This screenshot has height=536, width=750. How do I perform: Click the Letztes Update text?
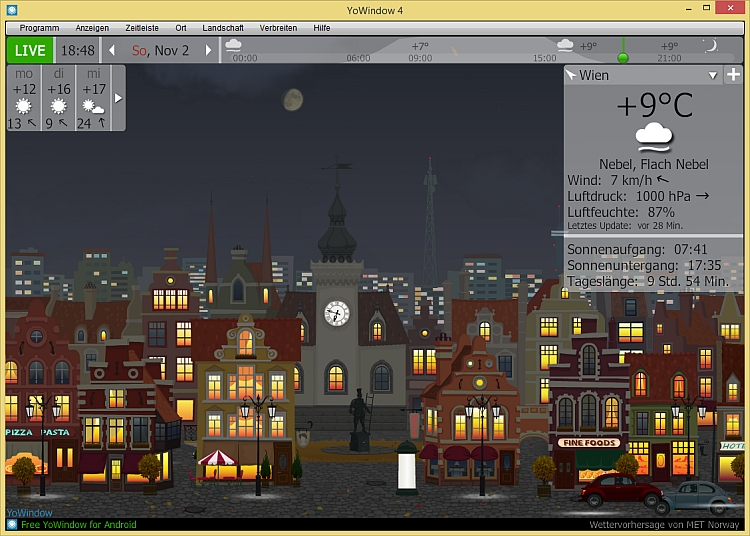625,226
